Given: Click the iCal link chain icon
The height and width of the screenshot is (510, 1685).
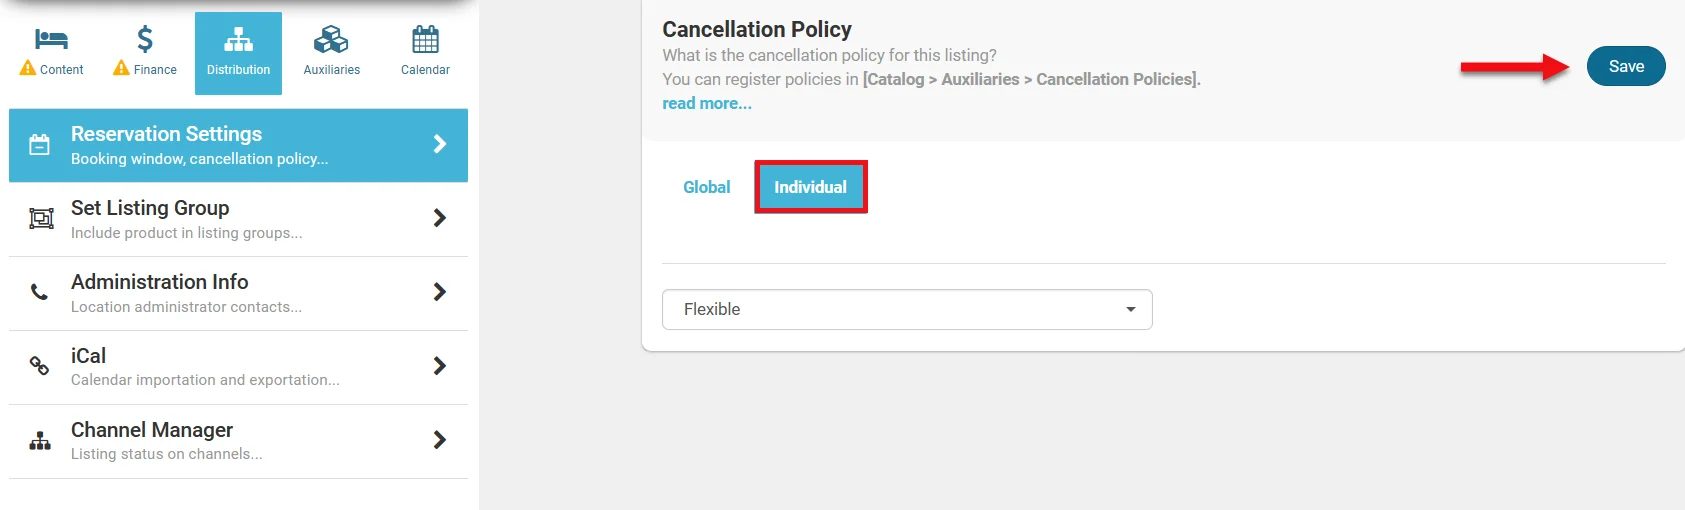Looking at the screenshot, I should 40,366.
